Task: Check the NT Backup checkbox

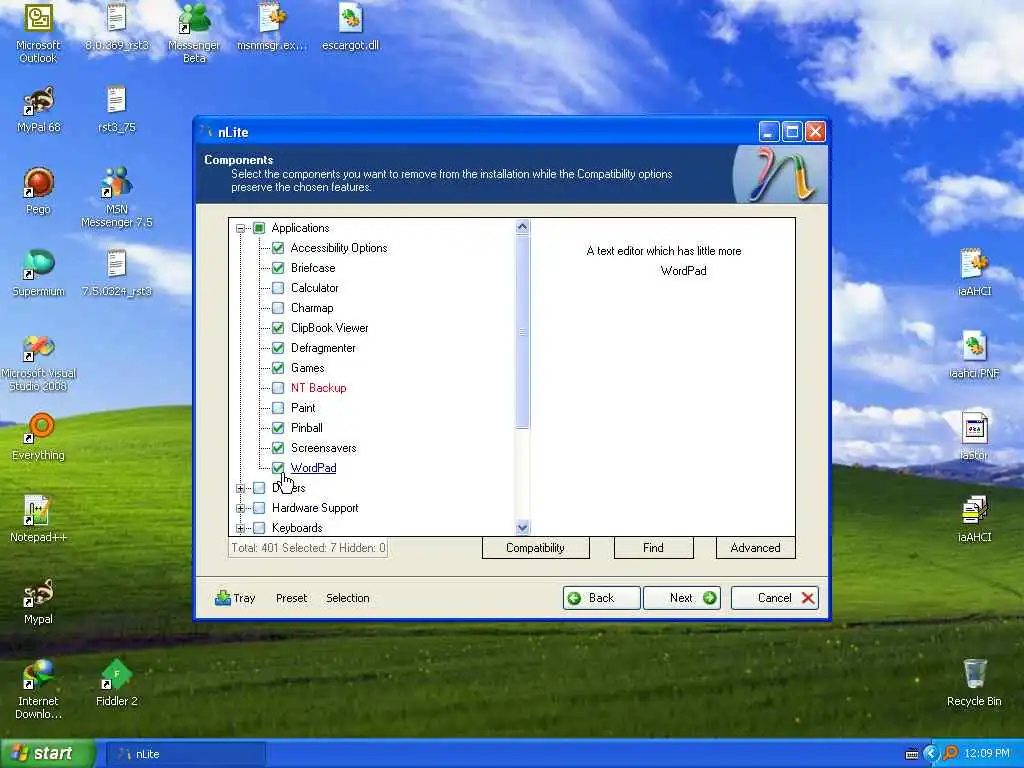Action: click(x=278, y=388)
